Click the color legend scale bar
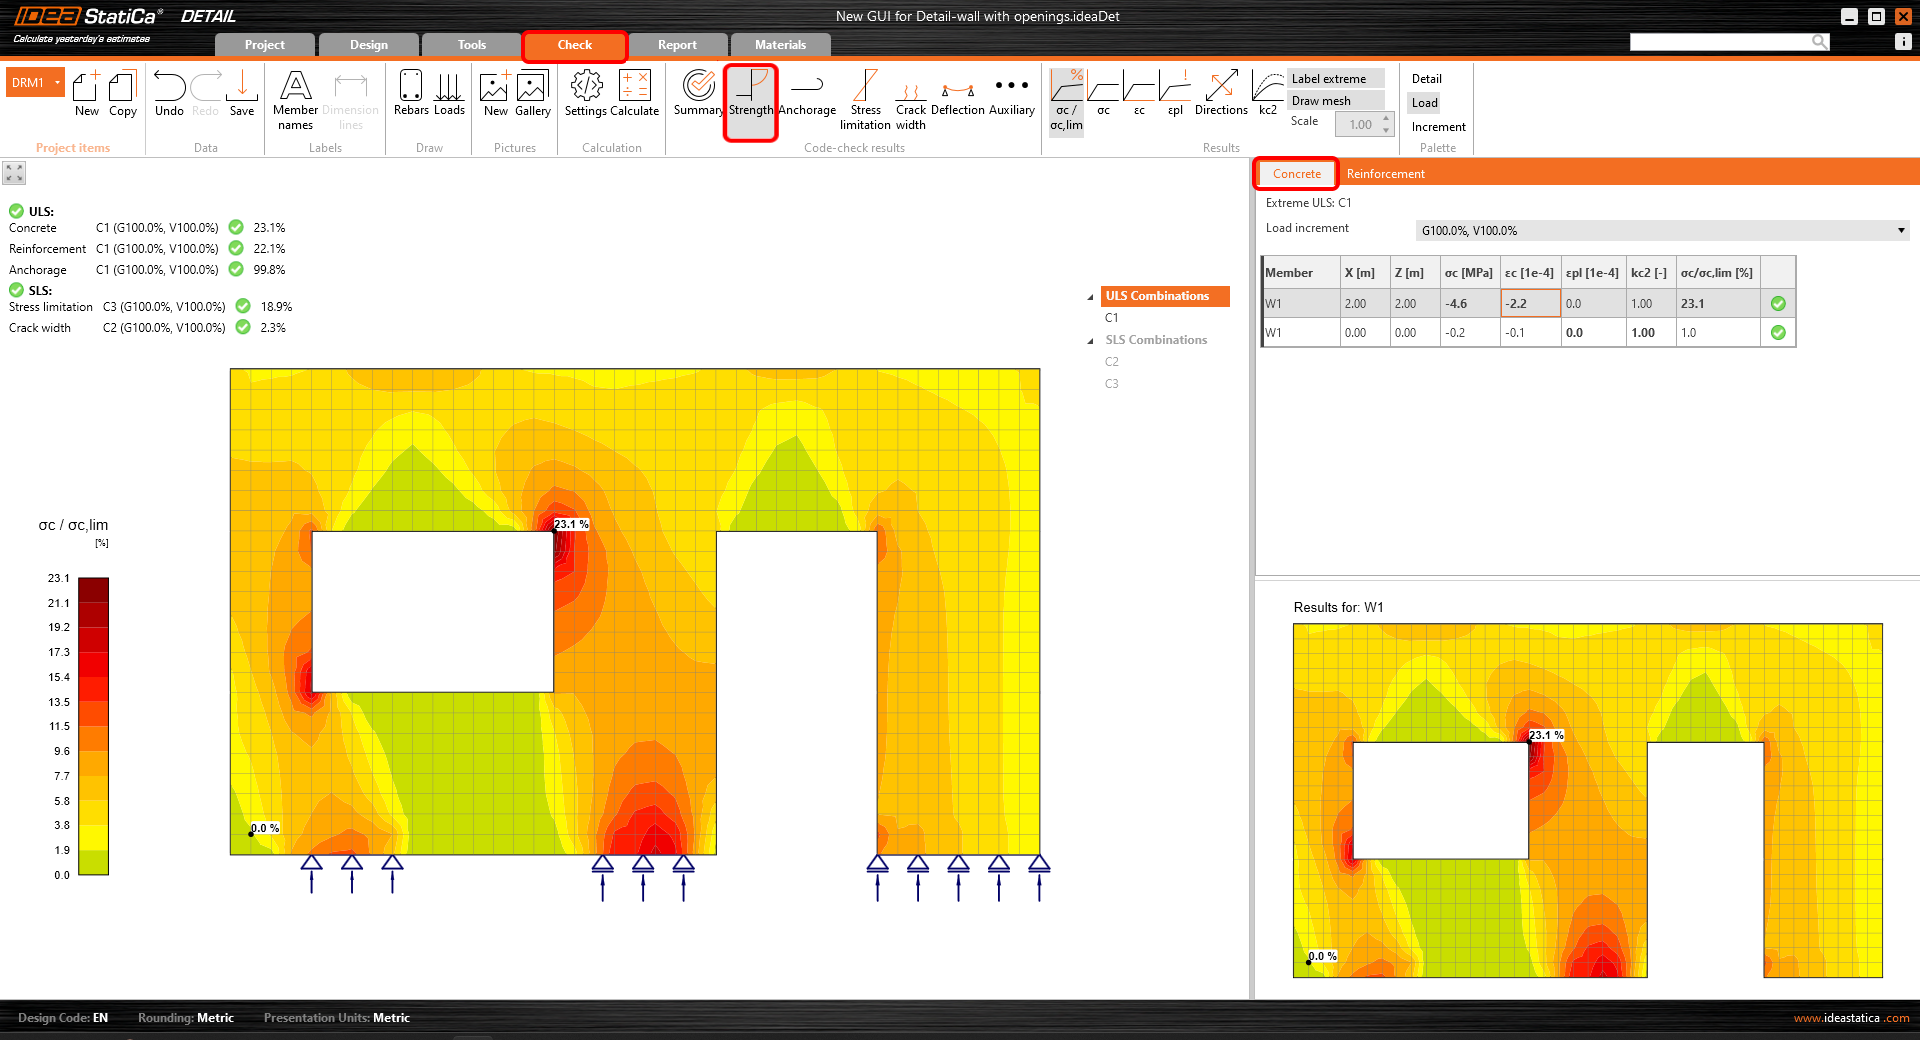 [x=93, y=725]
